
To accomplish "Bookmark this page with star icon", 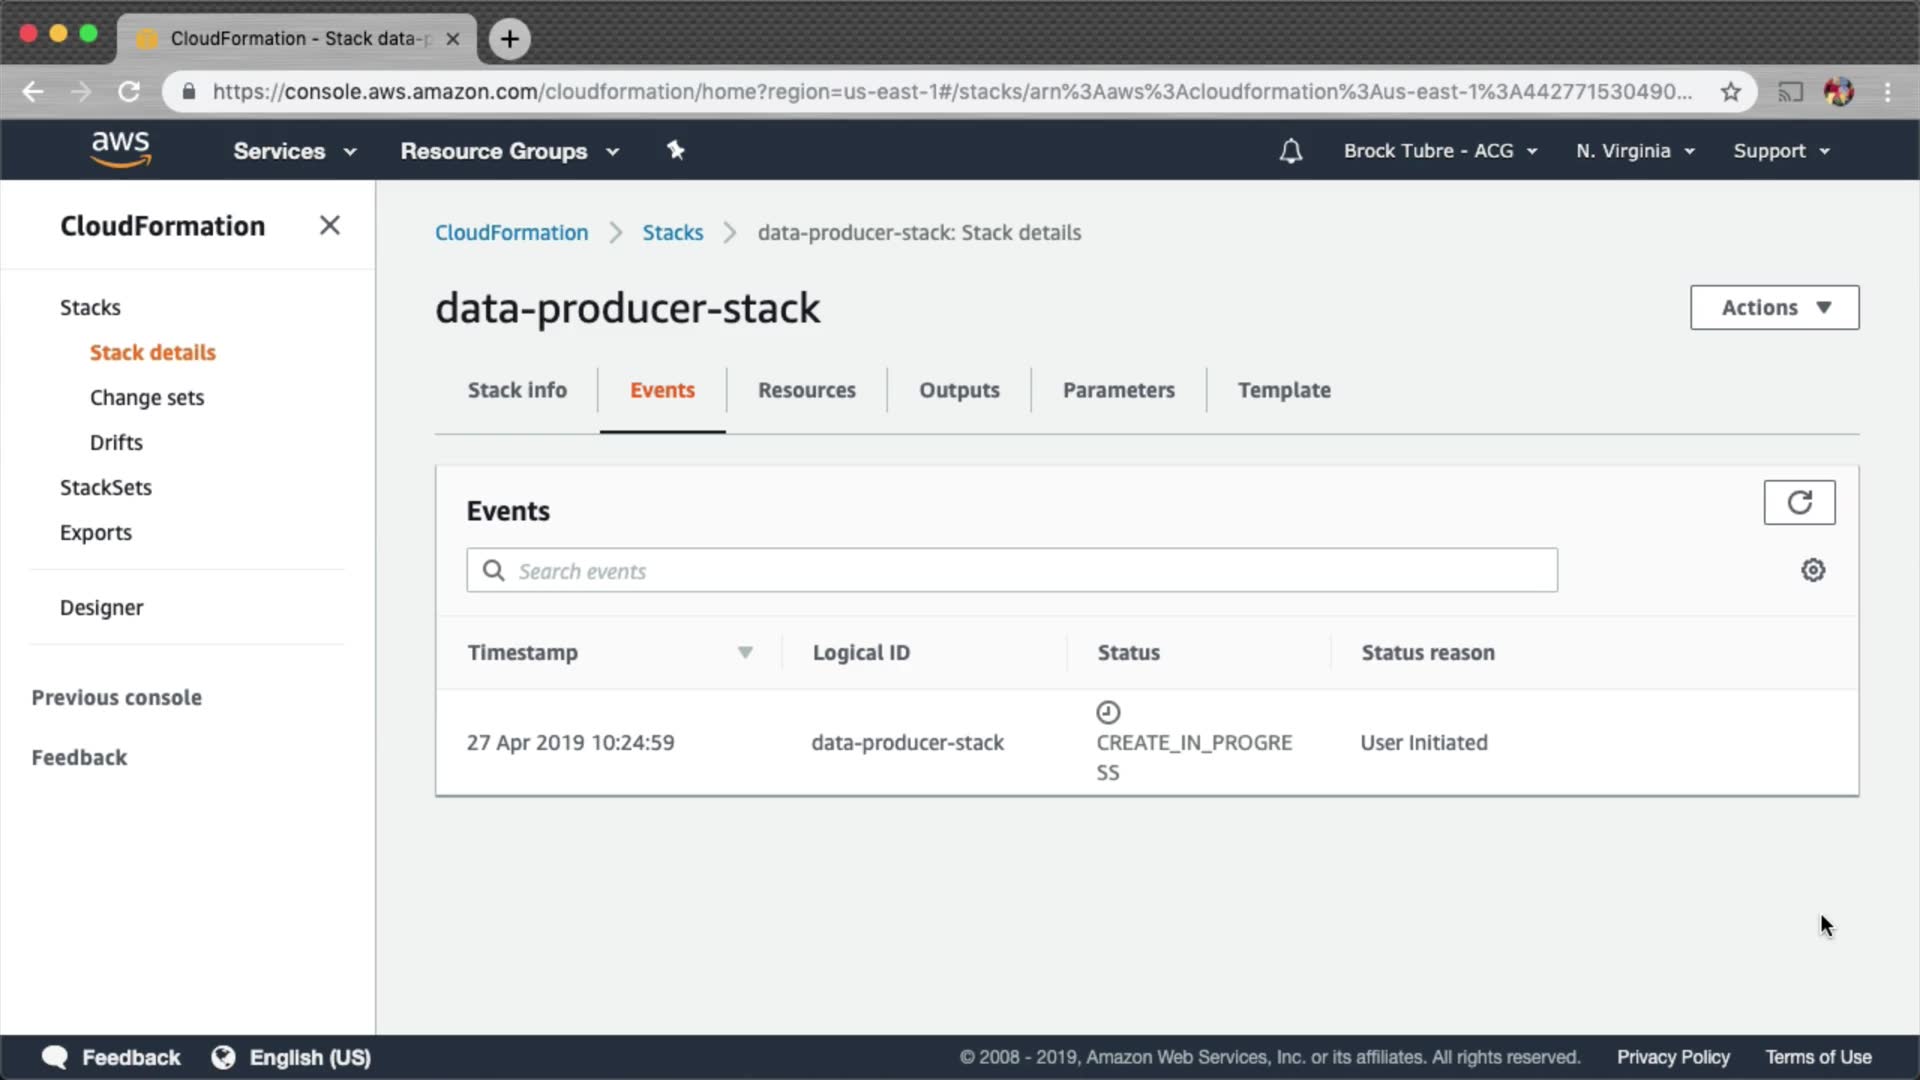I will 1731,92.
